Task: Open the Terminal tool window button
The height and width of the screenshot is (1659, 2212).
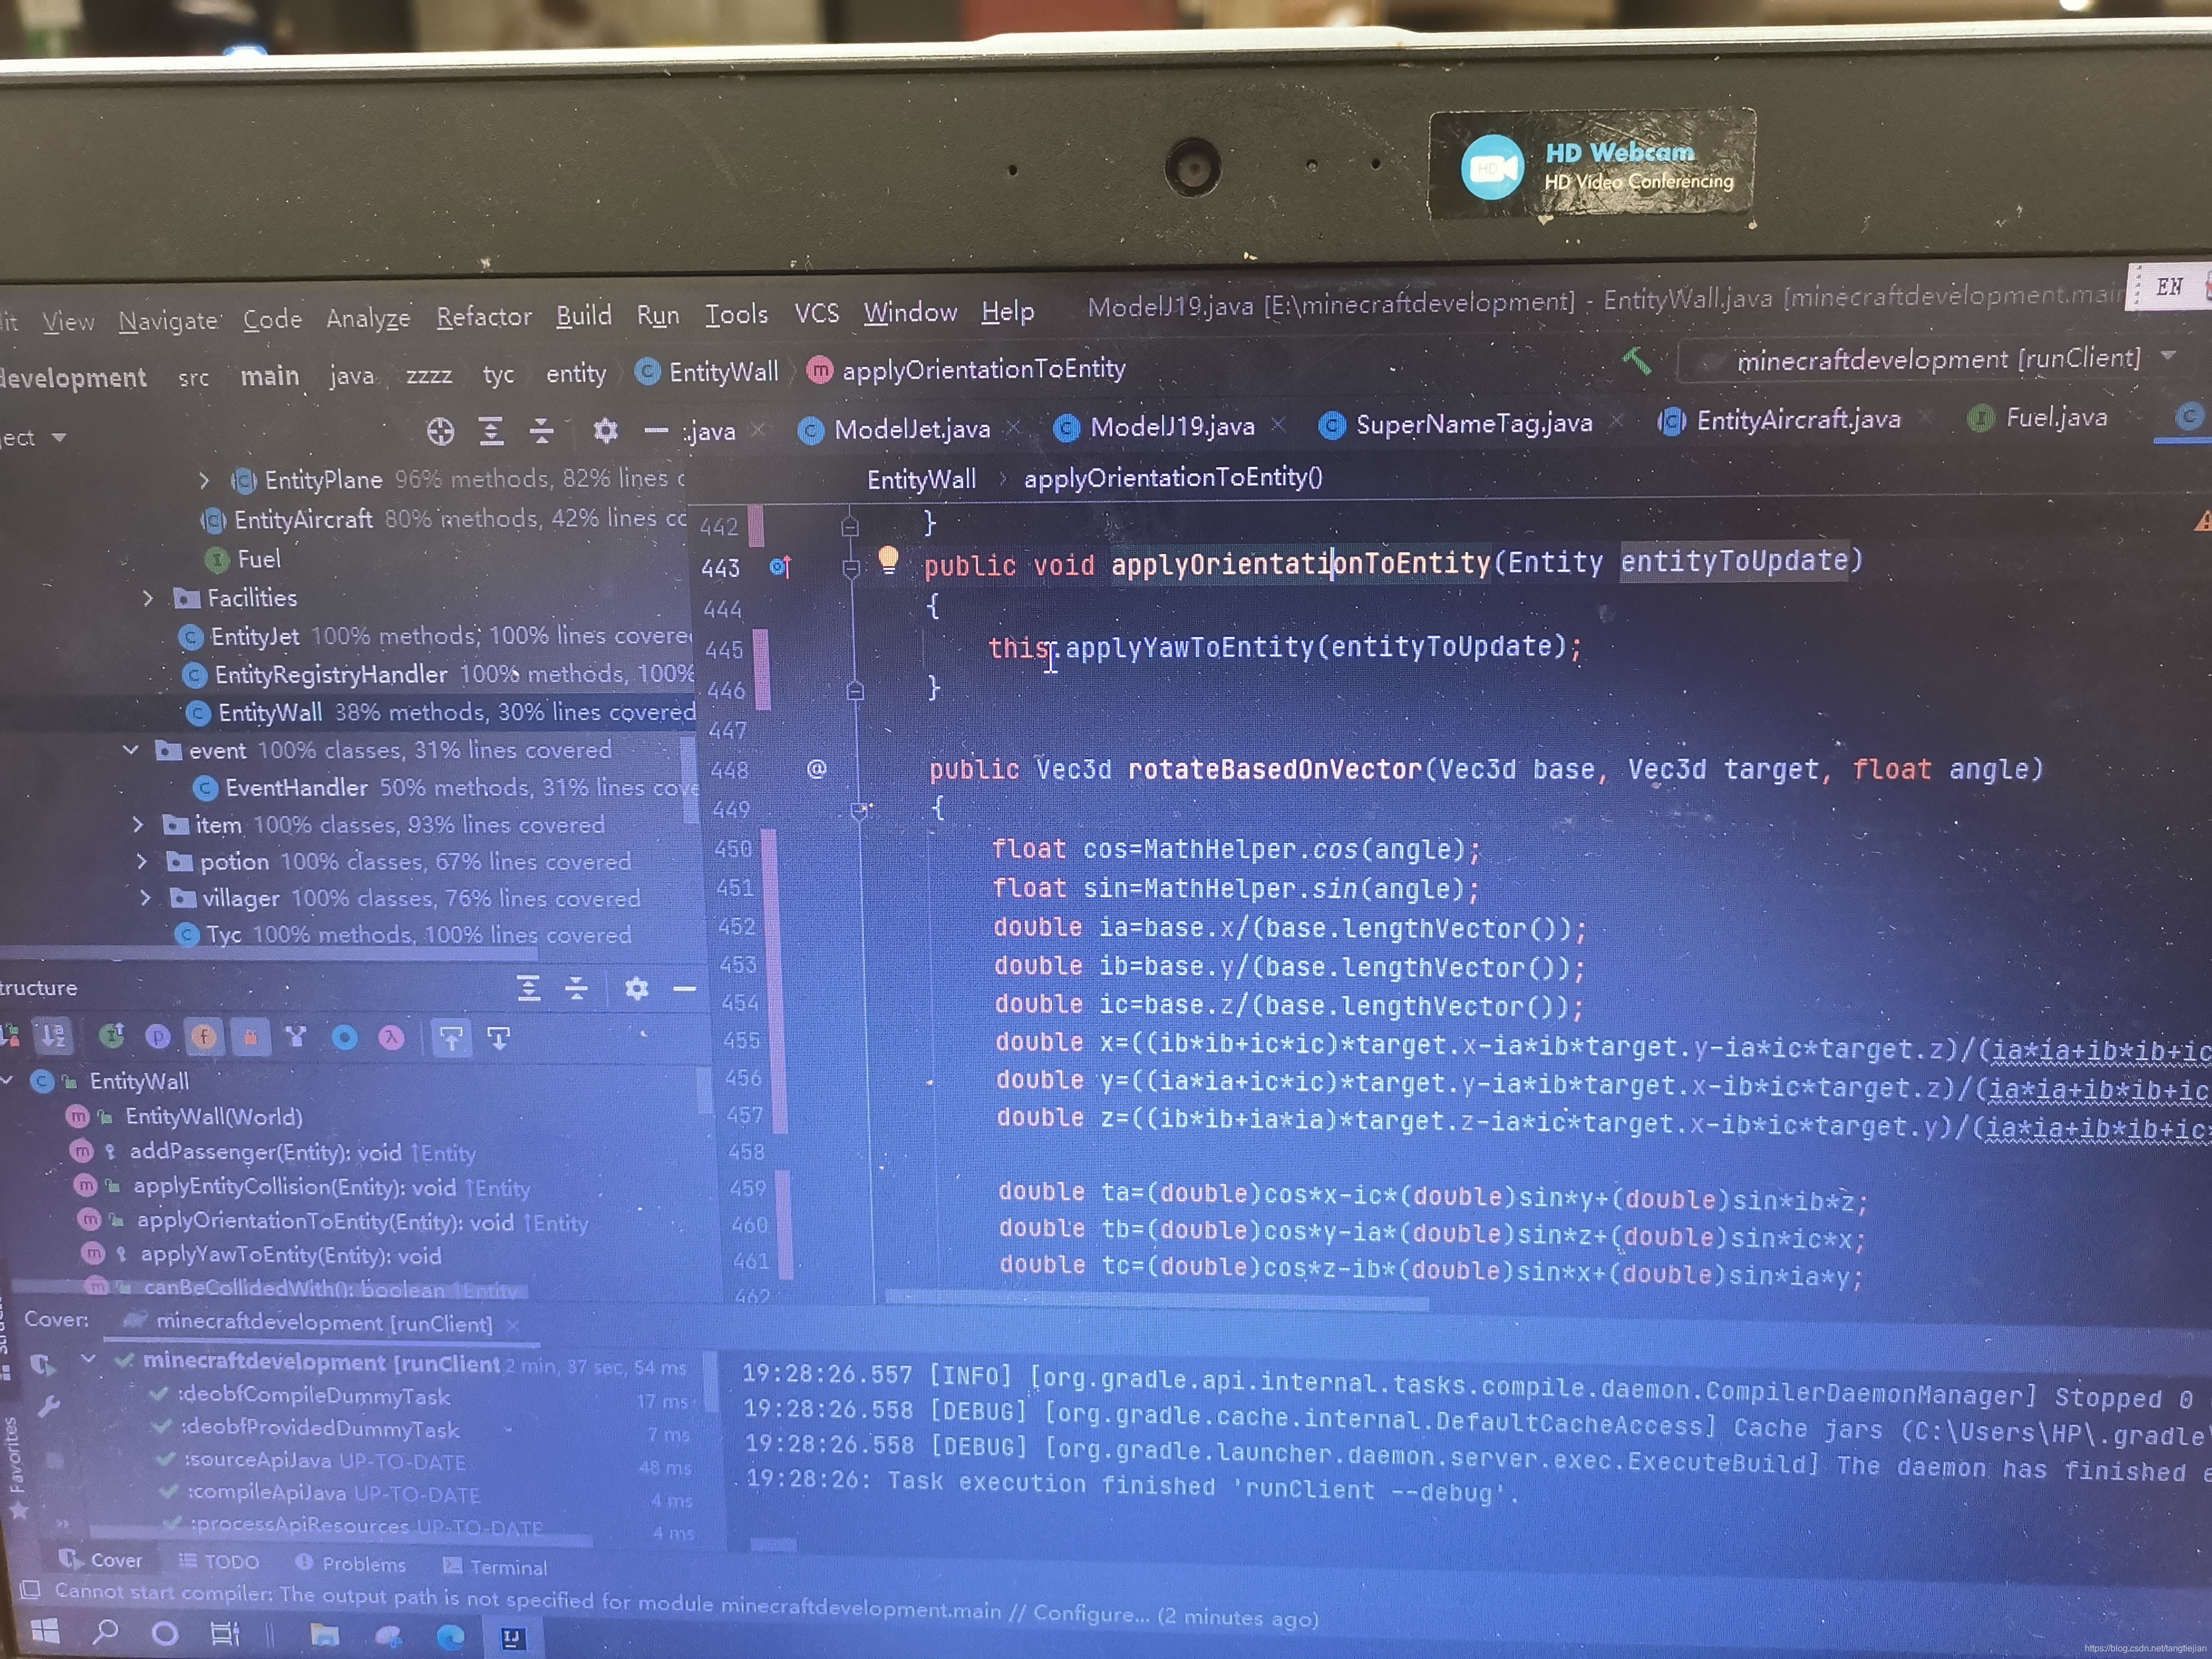Action: (x=496, y=1566)
